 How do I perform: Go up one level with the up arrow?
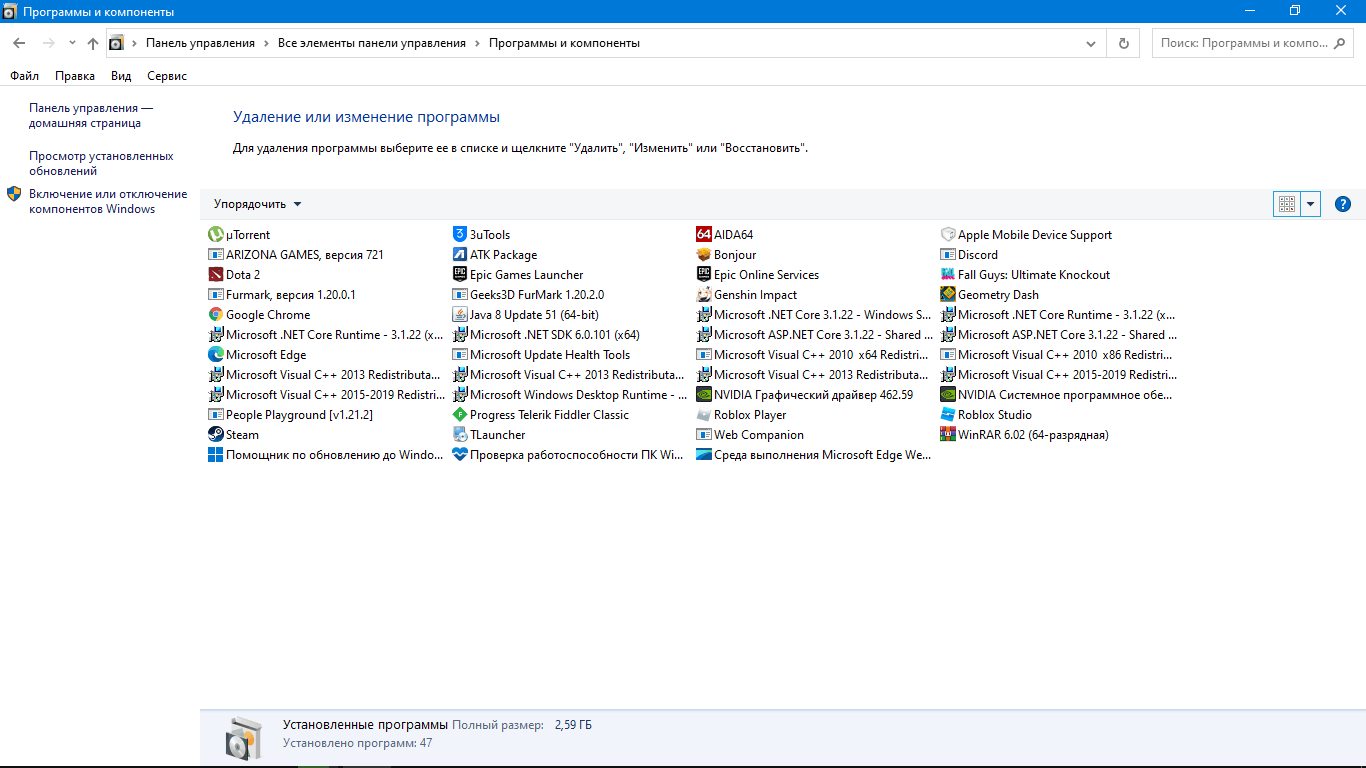[93, 43]
